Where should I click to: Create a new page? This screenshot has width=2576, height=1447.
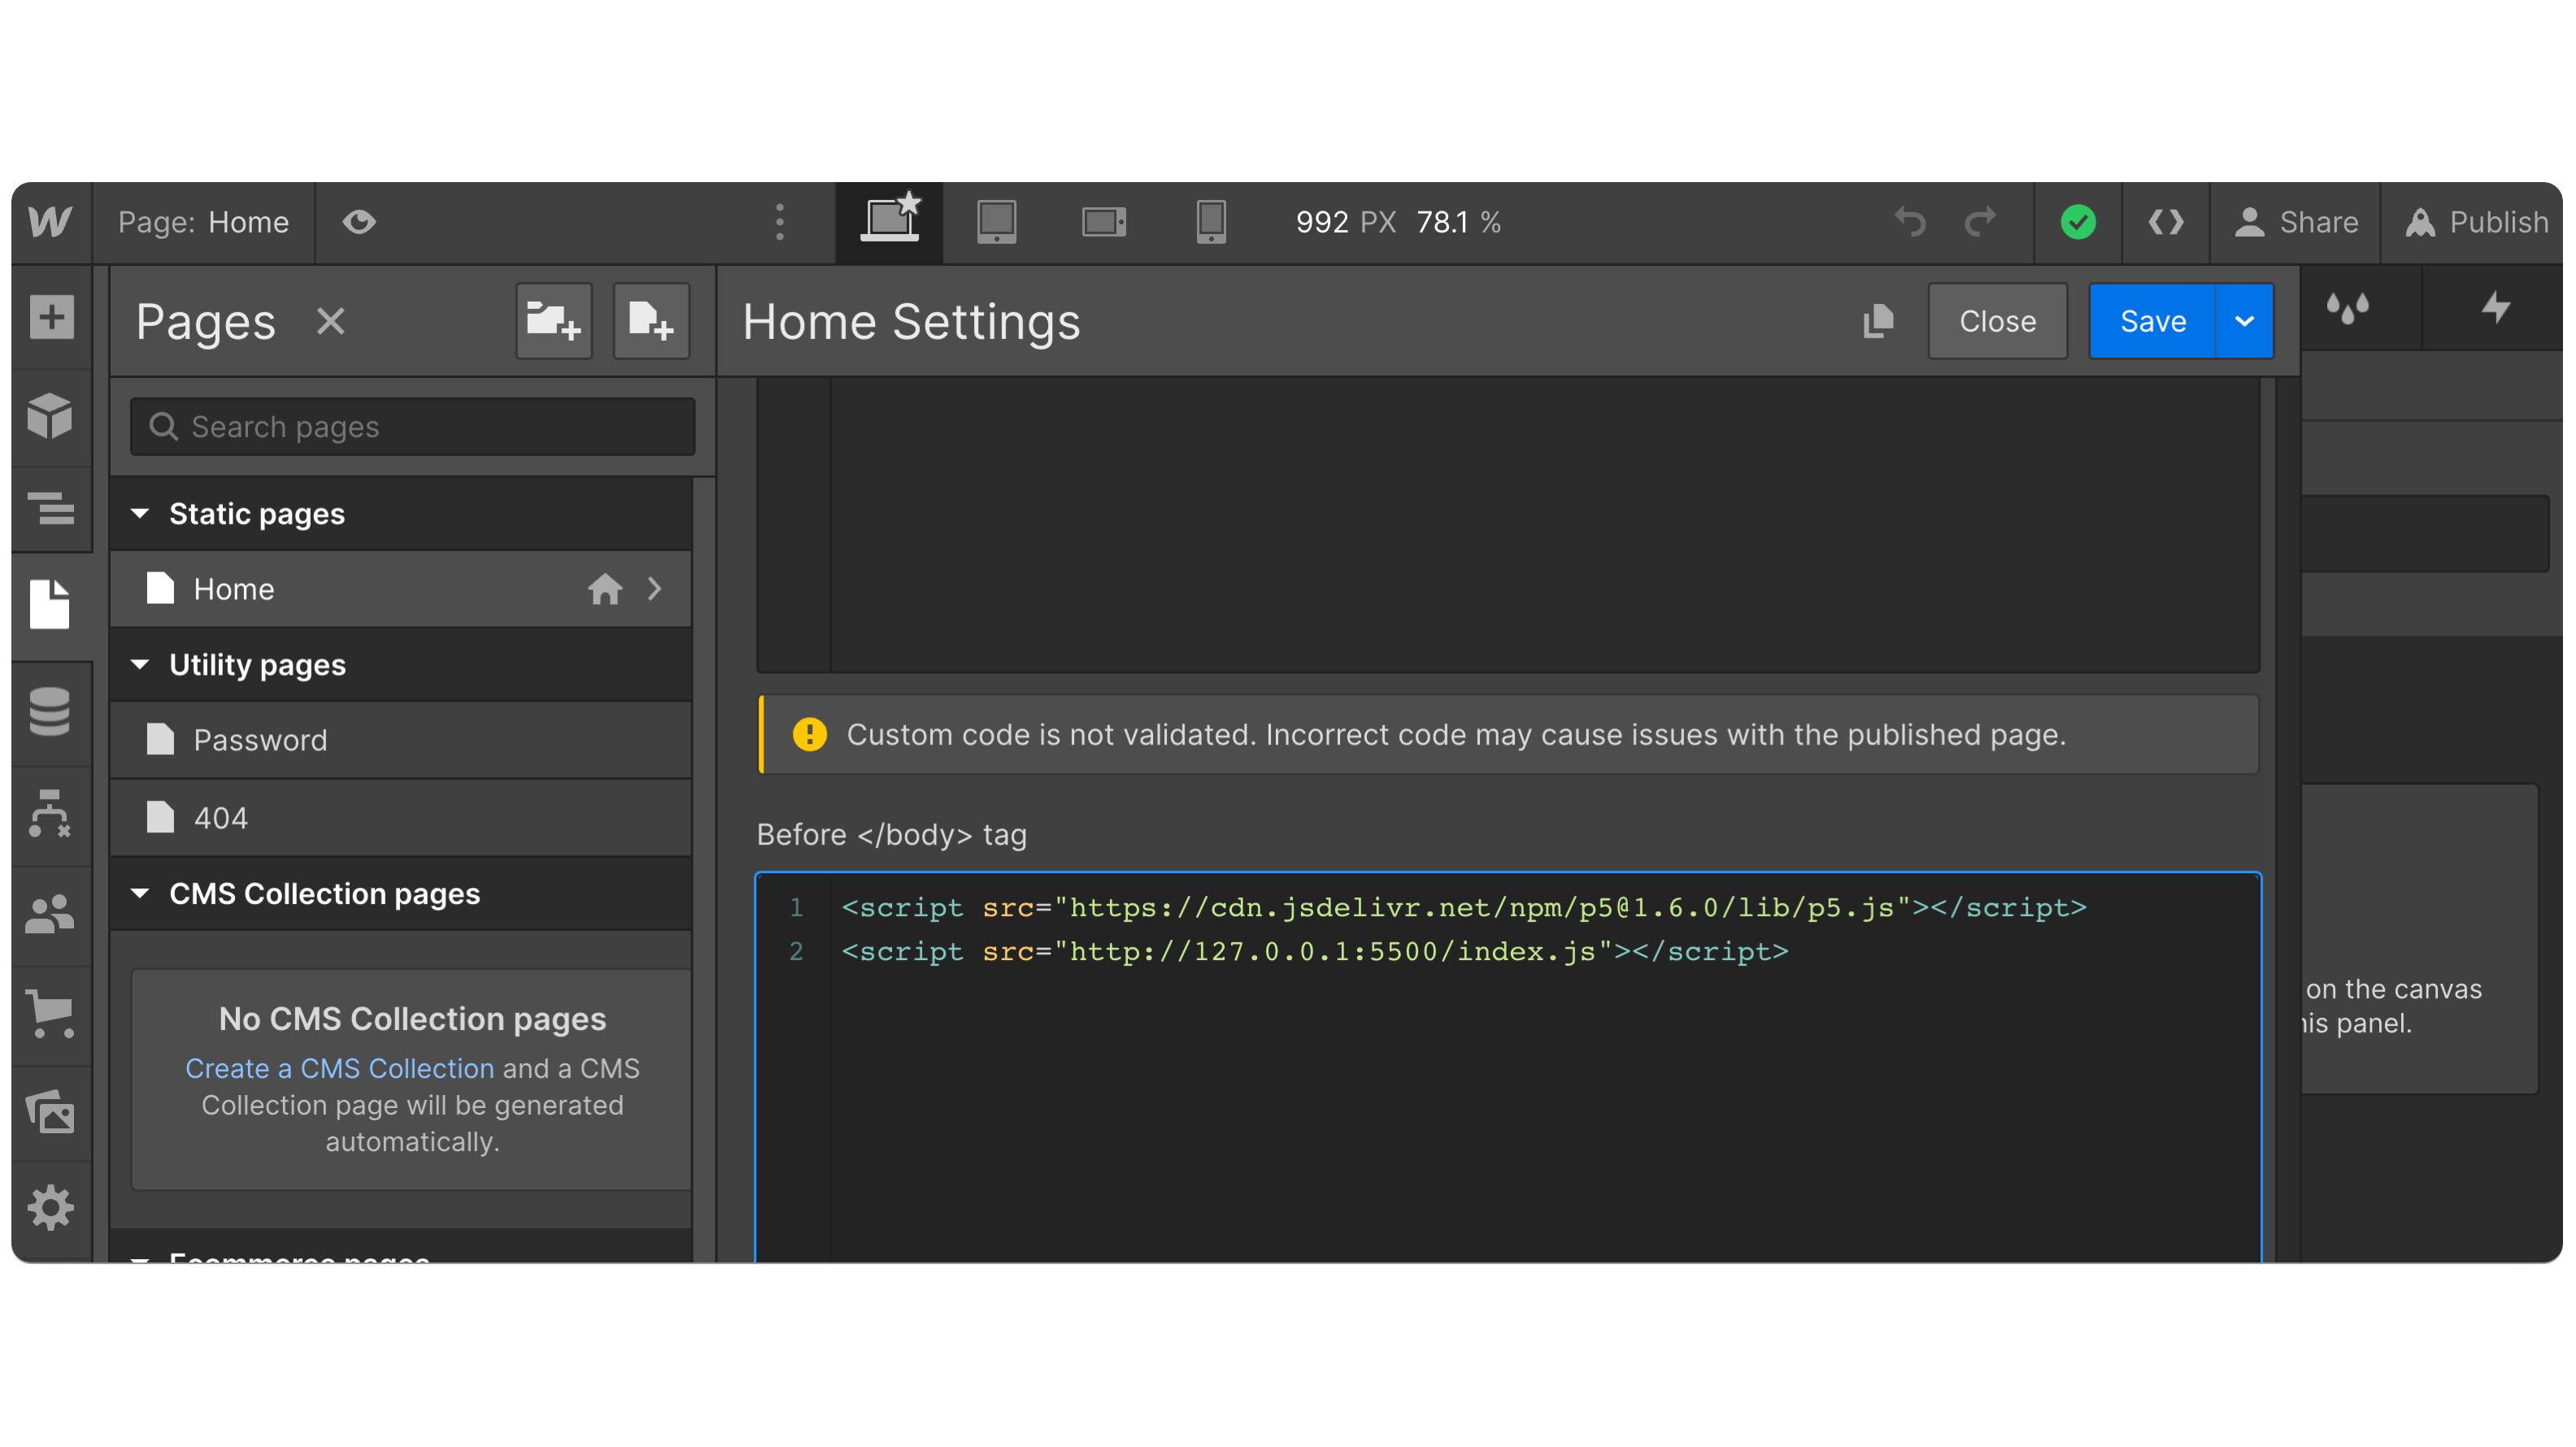click(651, 321)
